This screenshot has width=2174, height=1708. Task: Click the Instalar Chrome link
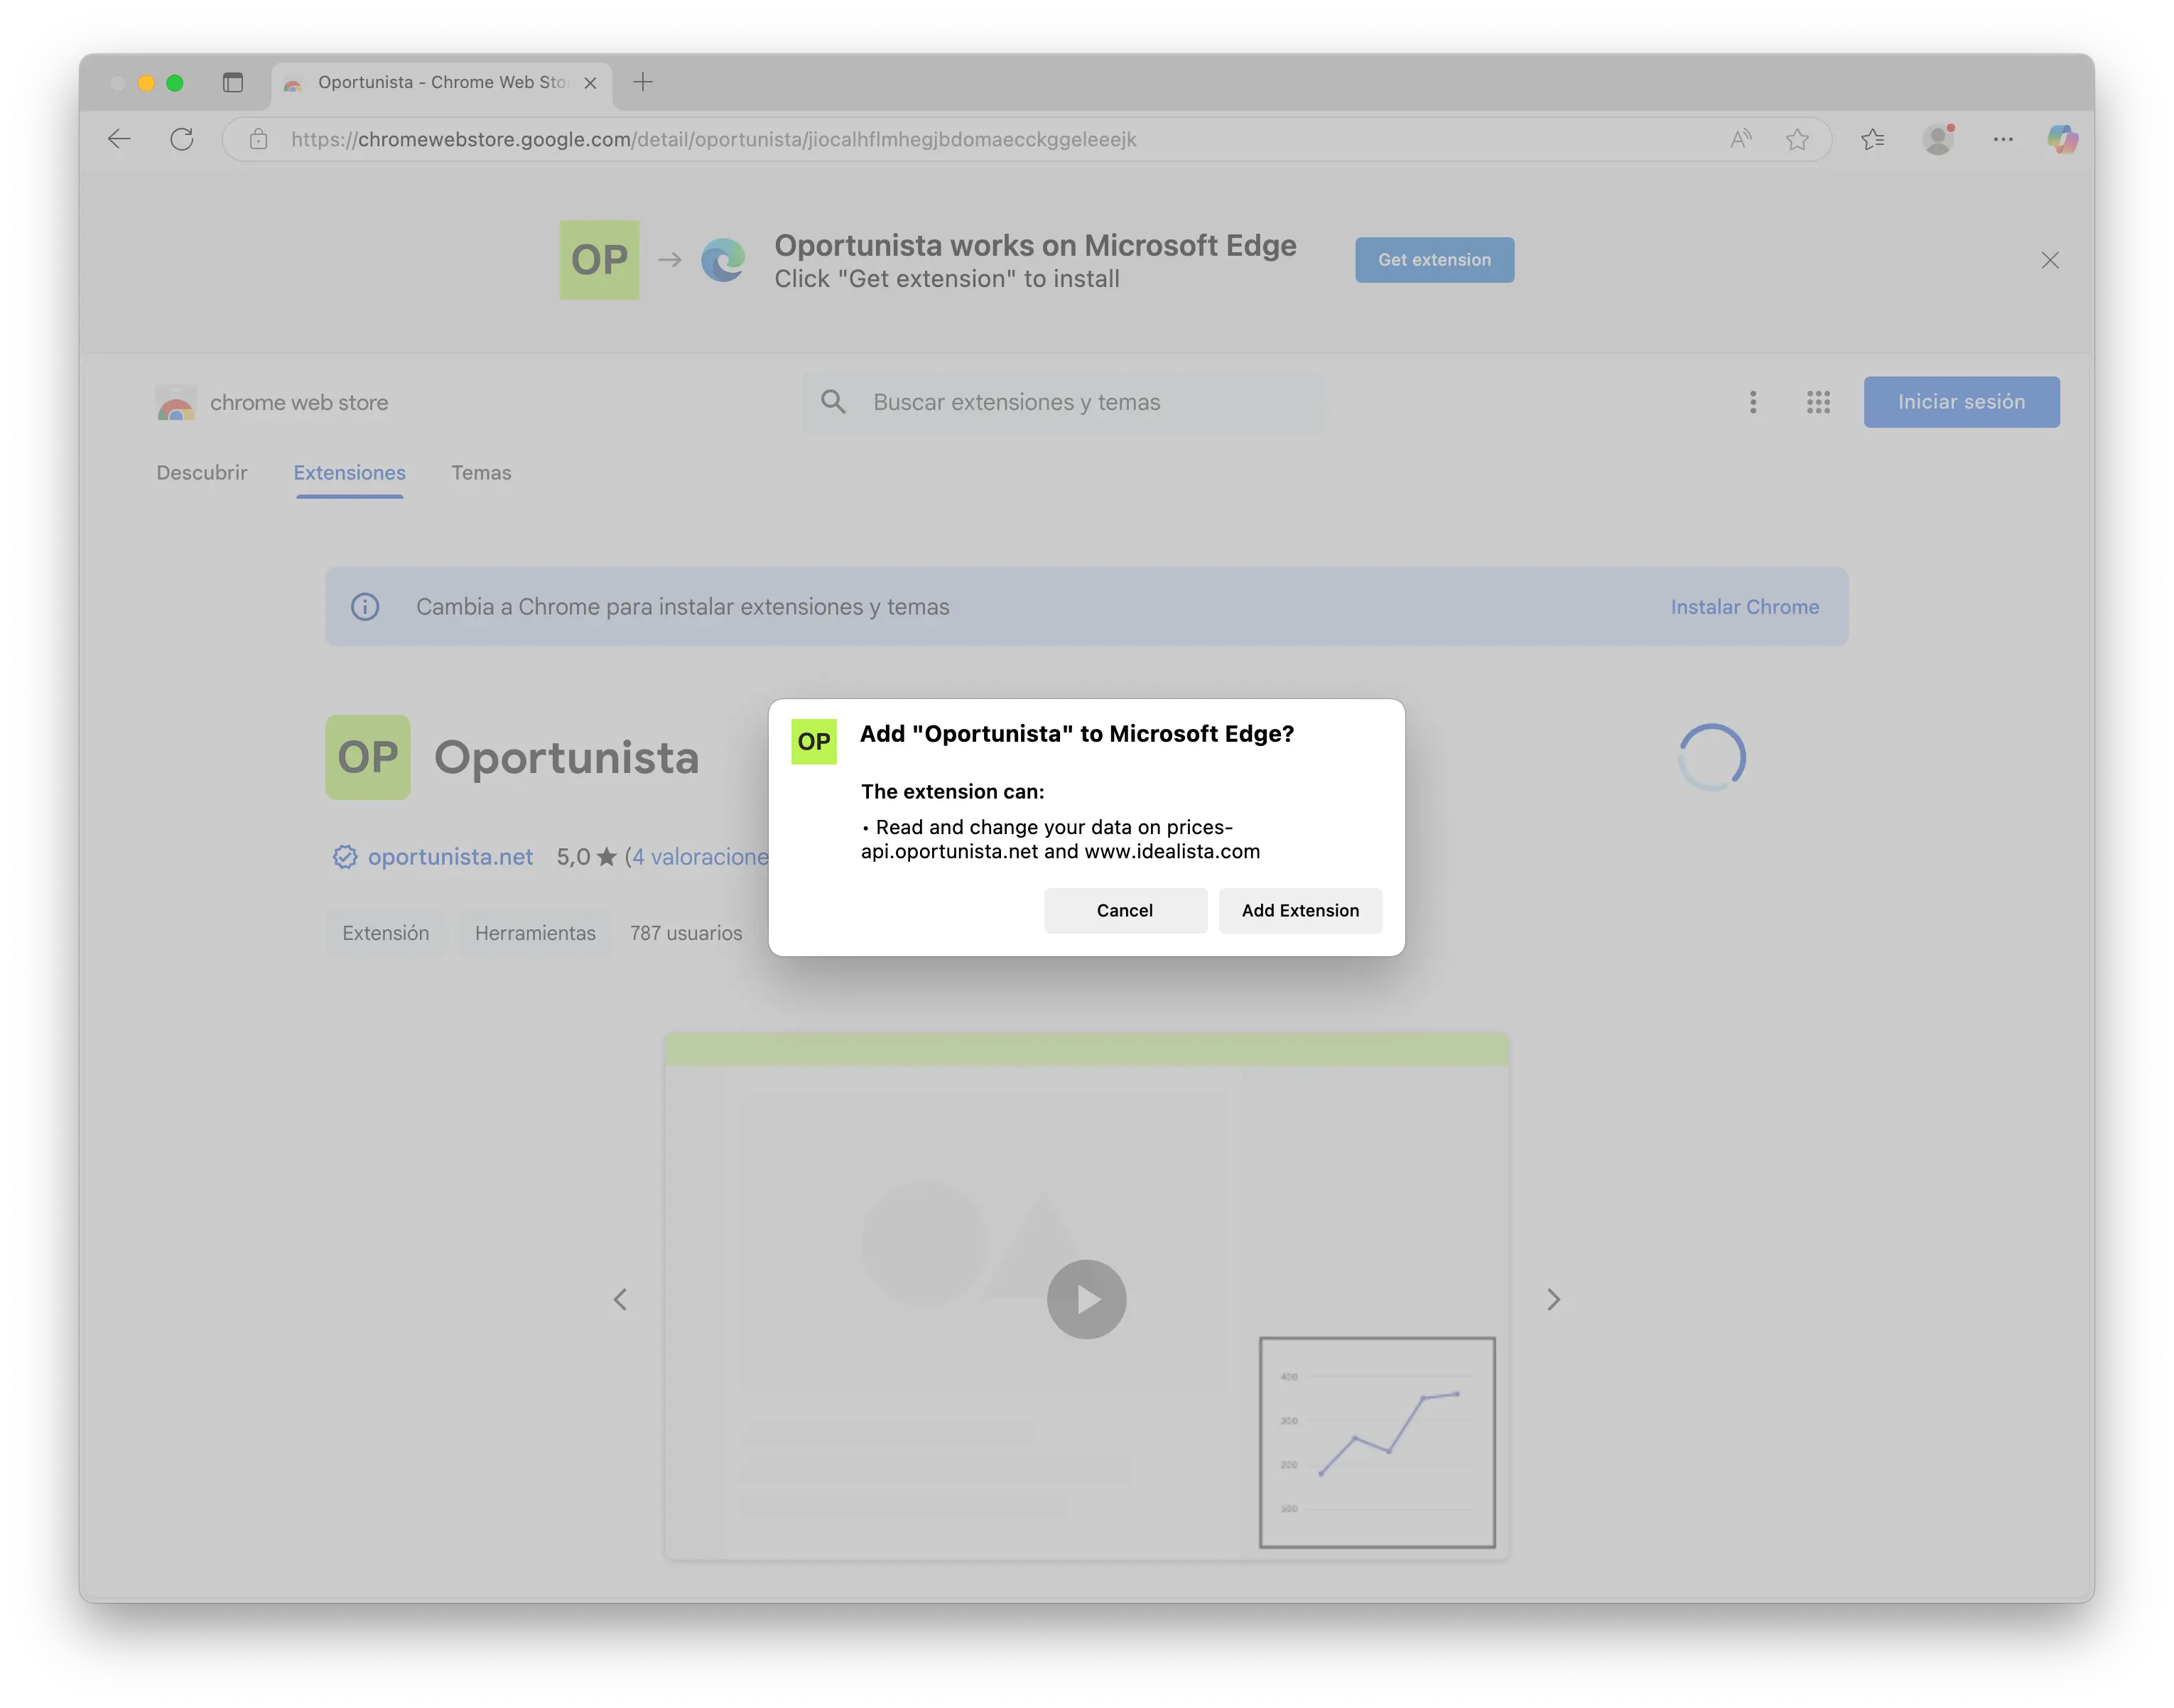click(x=1744, y=607)
